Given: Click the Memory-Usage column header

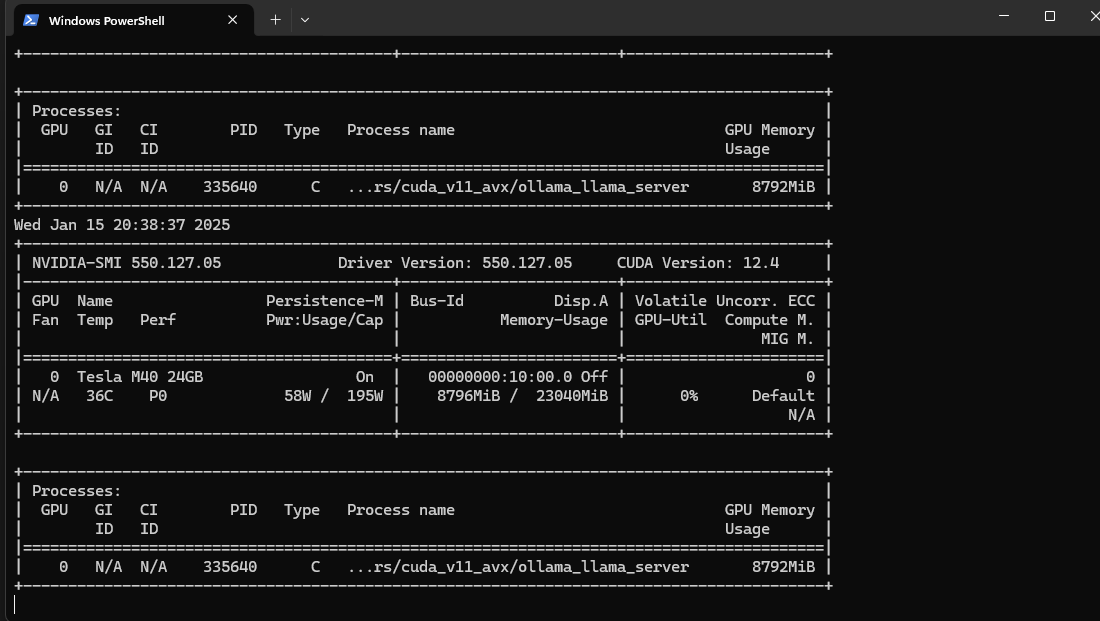Looking at the screenshot, I should (554, 320).
